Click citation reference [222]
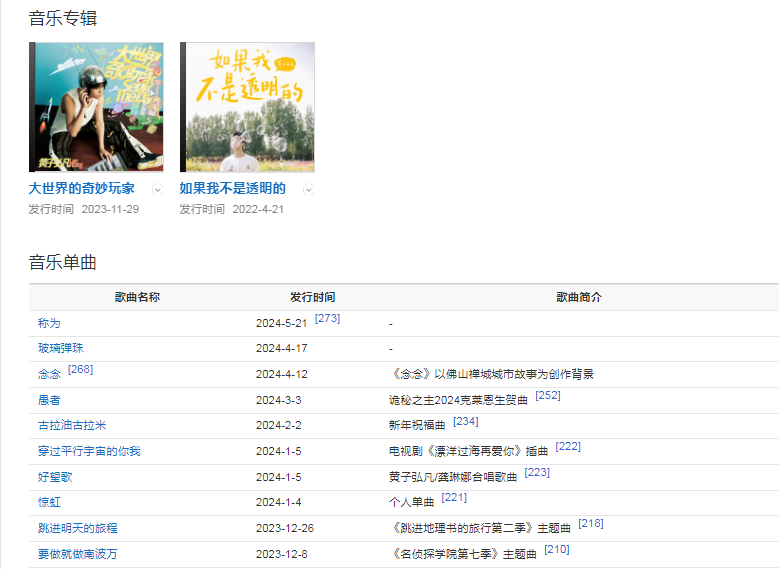 point(568,446)
